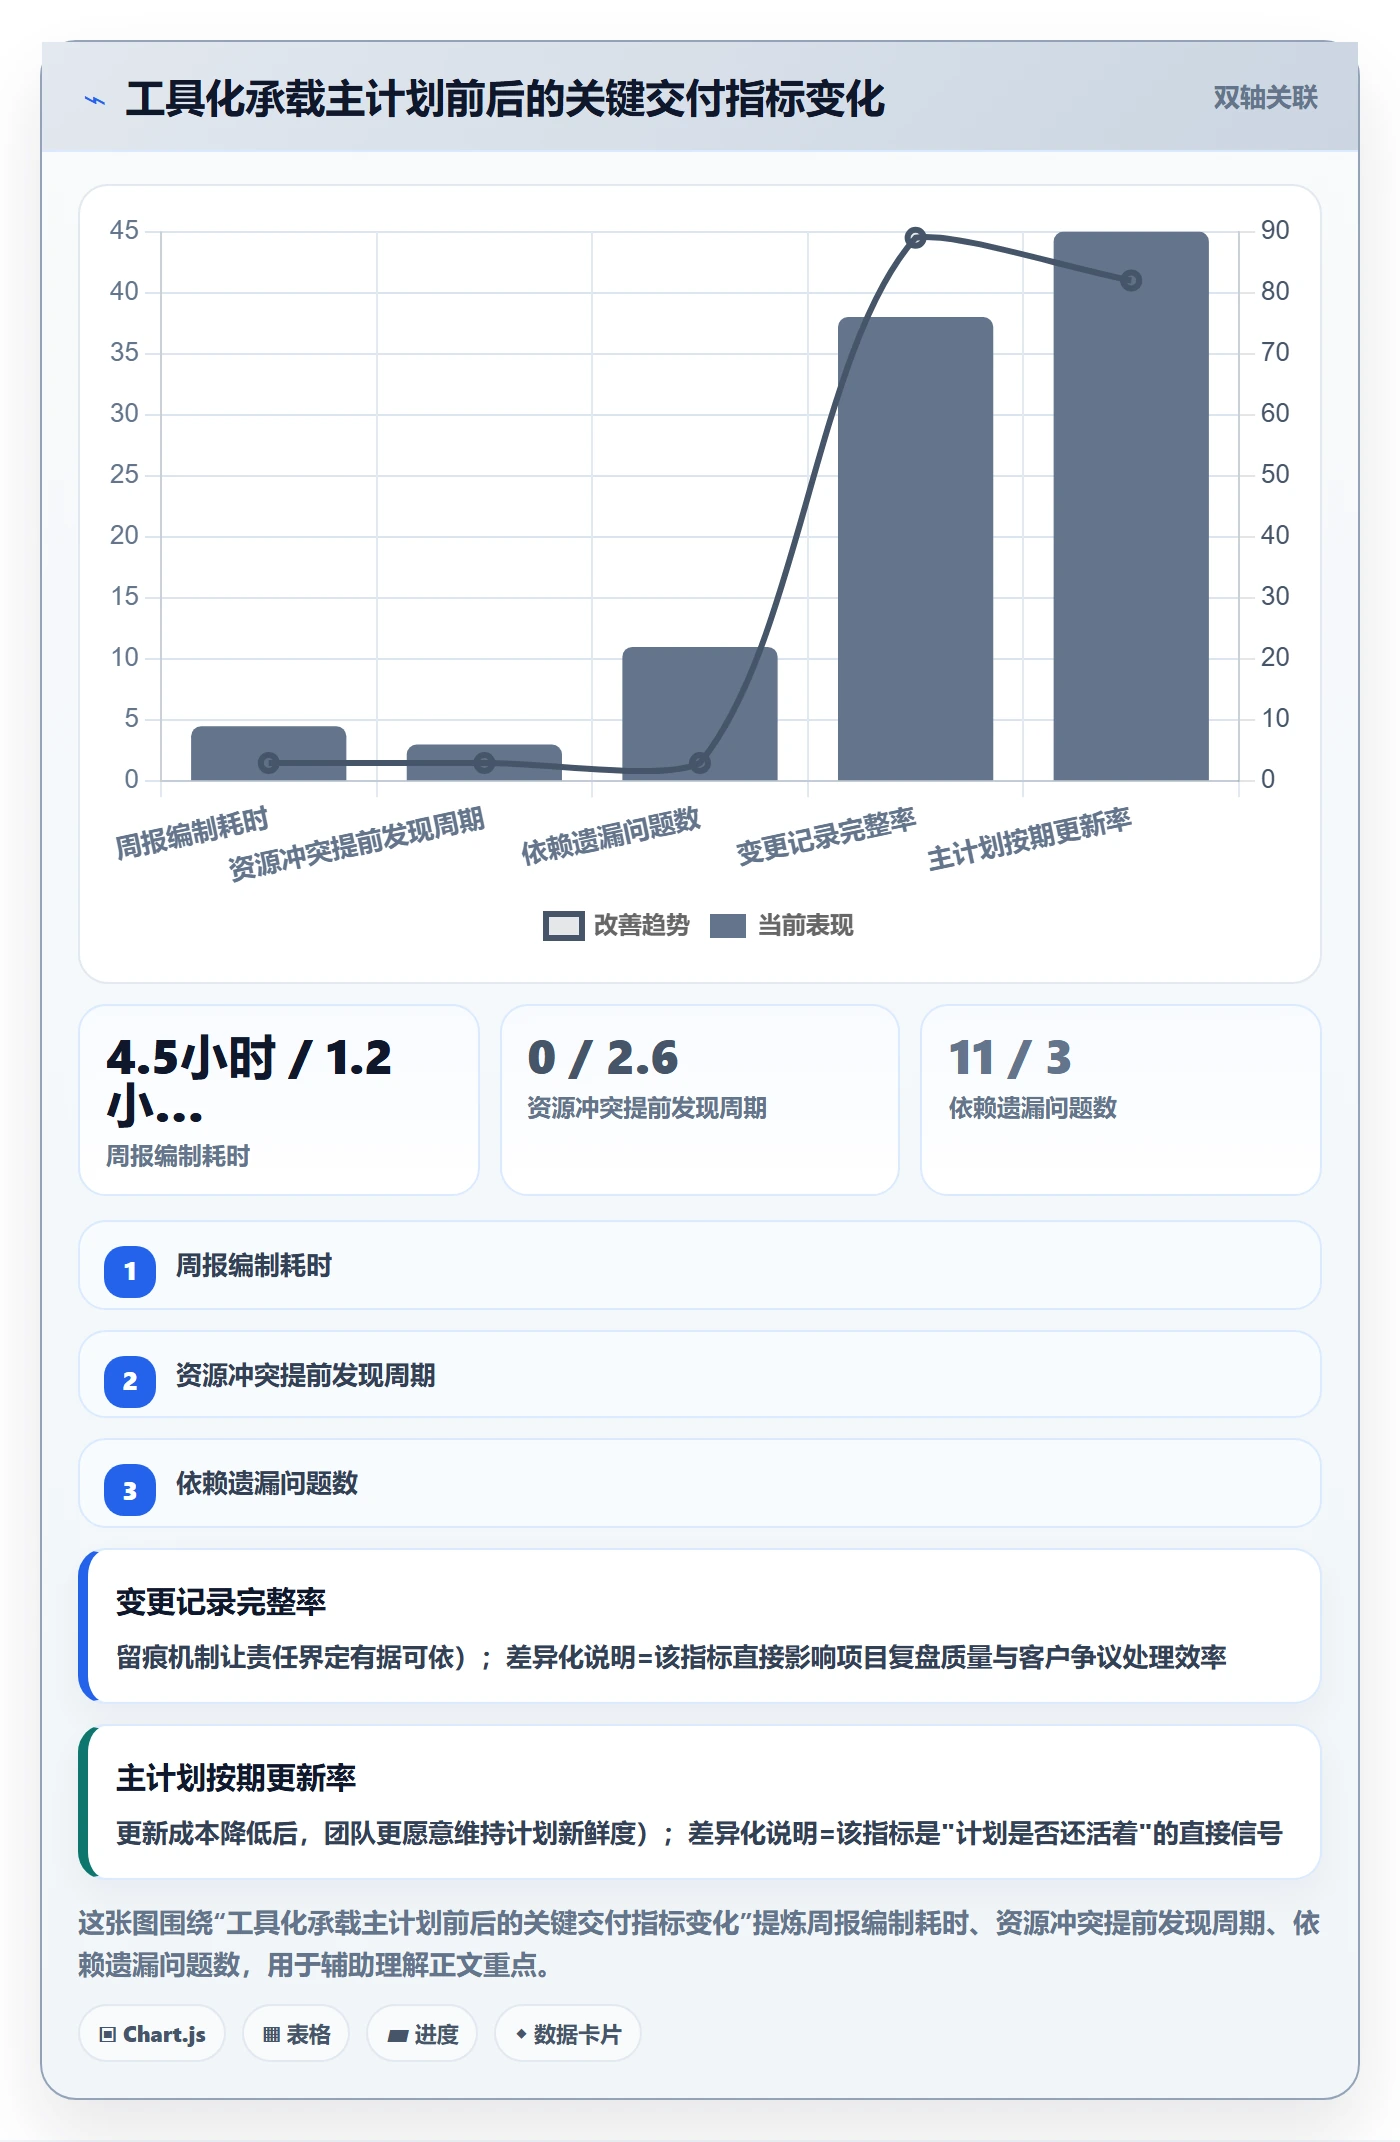Click the lightning icon beside the header title
Viewport: 1400px width, 2142px height.
[x=95, y=100]
